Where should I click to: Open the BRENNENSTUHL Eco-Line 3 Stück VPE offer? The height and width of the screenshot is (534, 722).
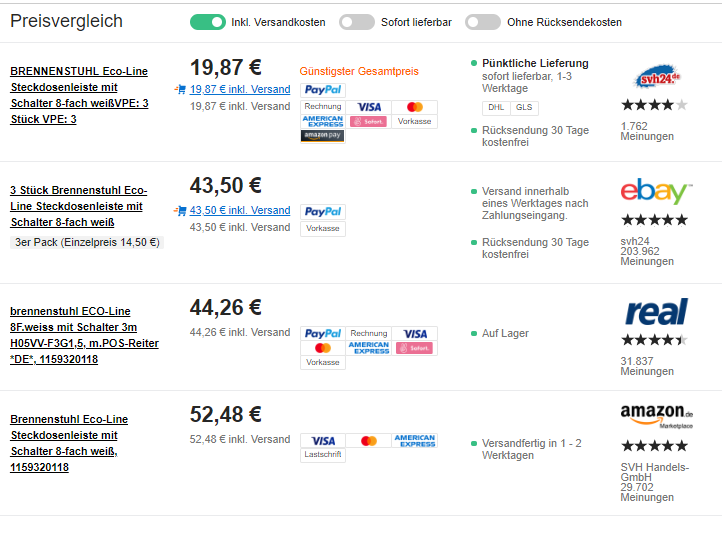pyautogui.click(x=79, y=95)
